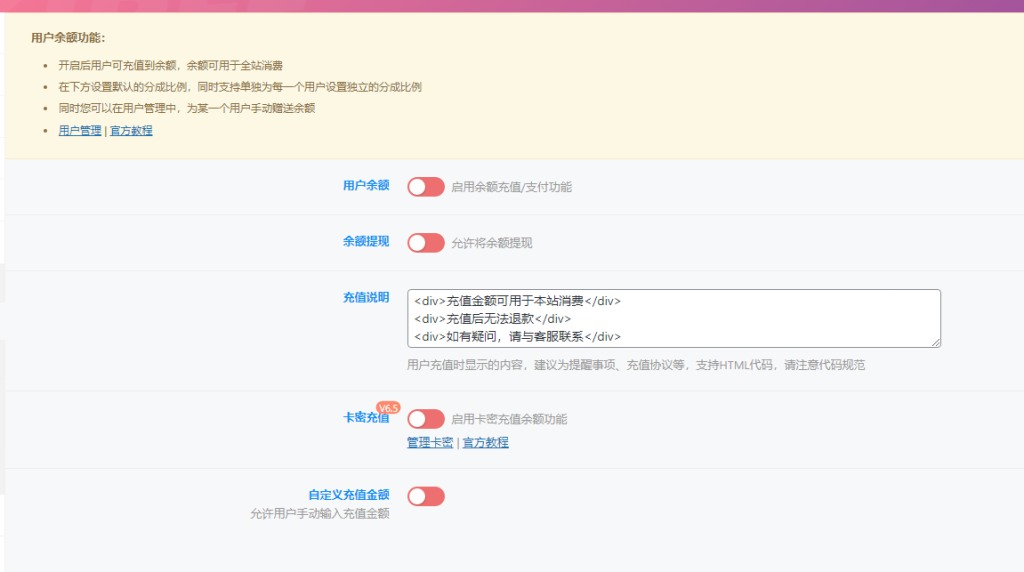Toggle the 用户余额 switch
This screenshot has height=572, width=1024.
(x=426, y=187)
